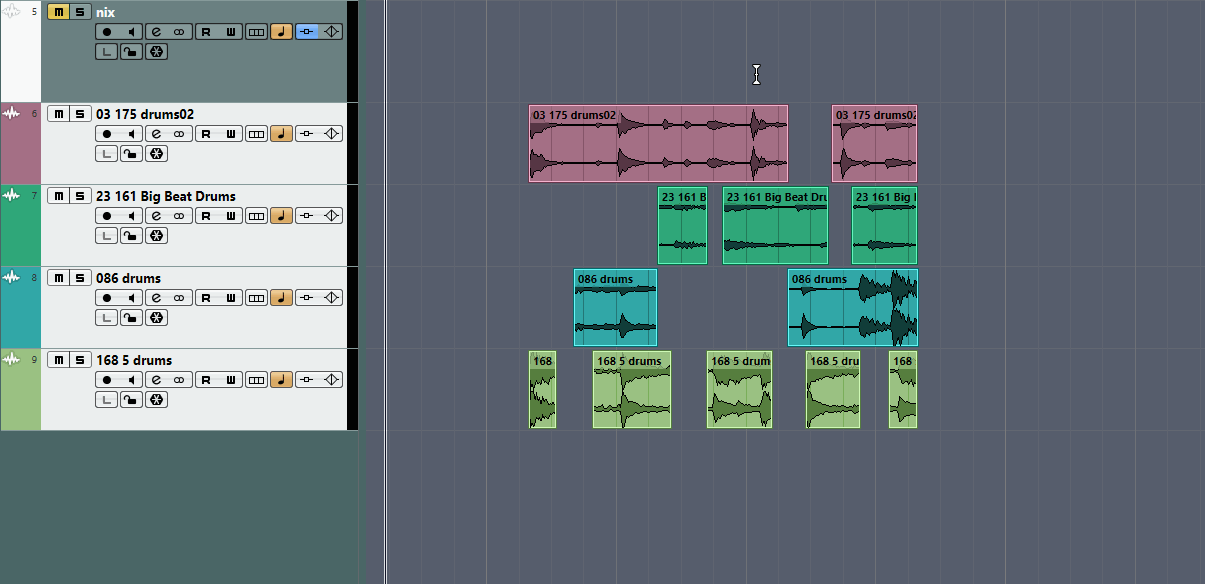Record enable the 168 5 drums track
Image resolution: width=1205 pixels, height=584 pixels.
[x=107, y=379]
